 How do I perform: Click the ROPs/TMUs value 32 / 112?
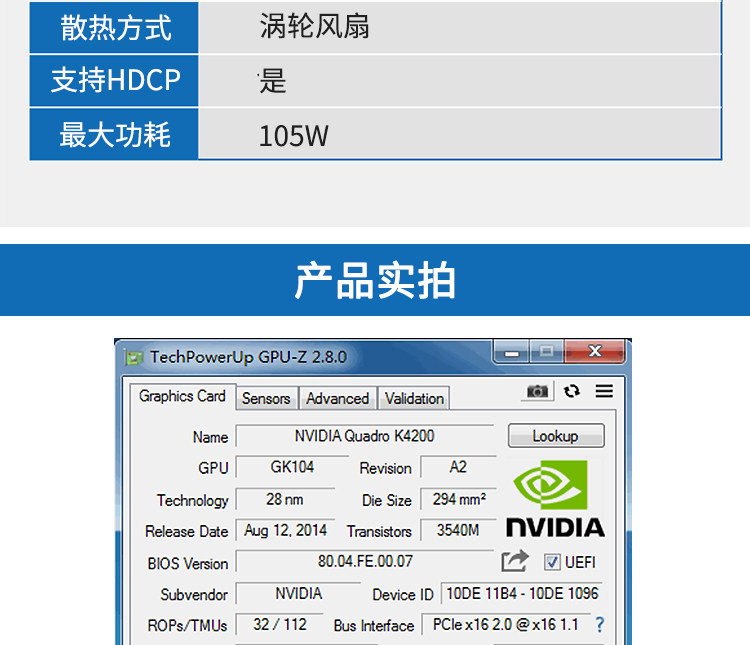[x=280, y=624]
